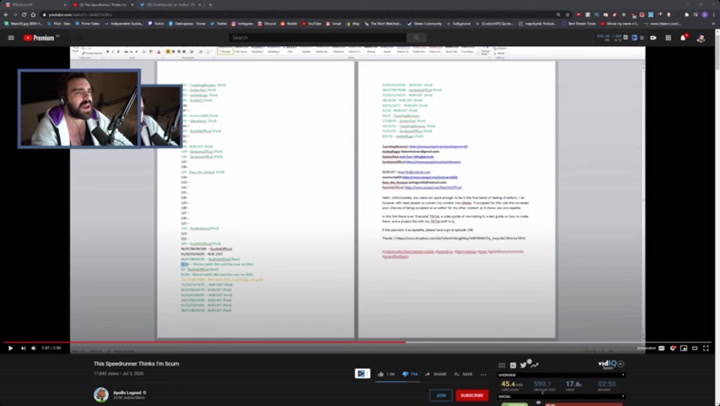Viewport: 720px width, 406px height.
Task: Click the red SUBSCRIBE button
Action: pos(472,395)
